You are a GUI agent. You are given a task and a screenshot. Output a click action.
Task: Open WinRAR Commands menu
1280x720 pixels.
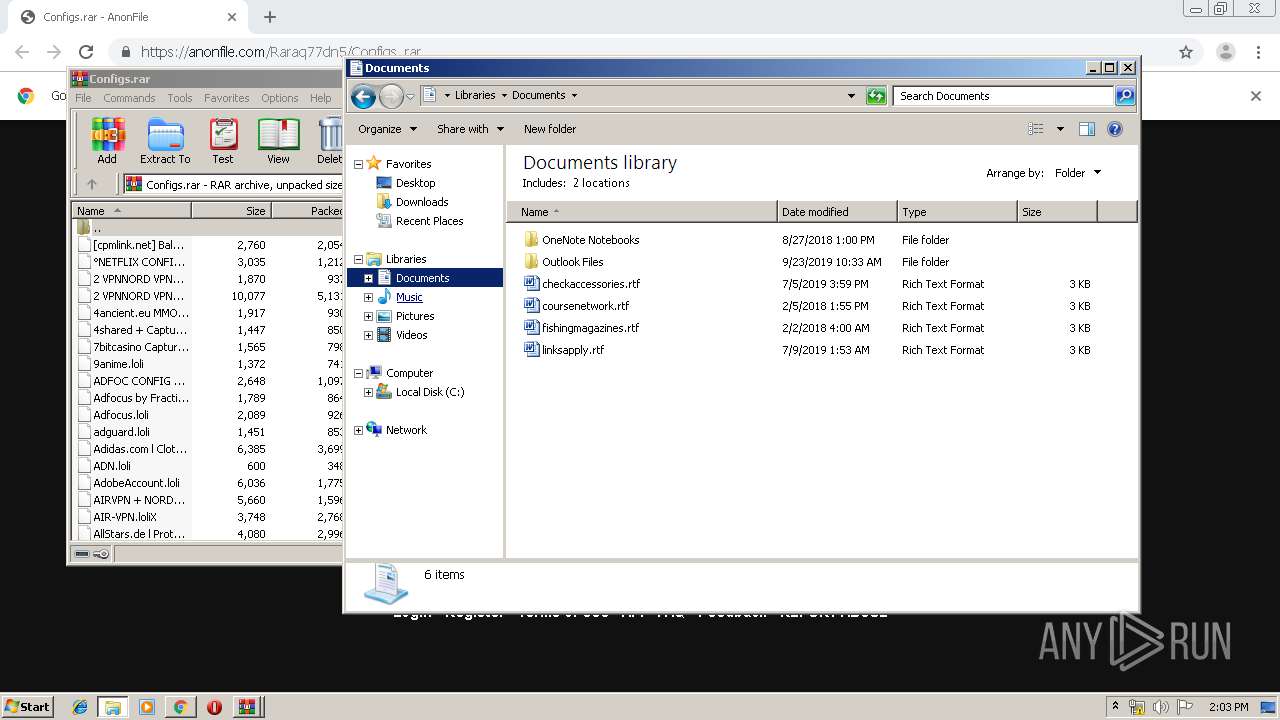pos(129,98)
